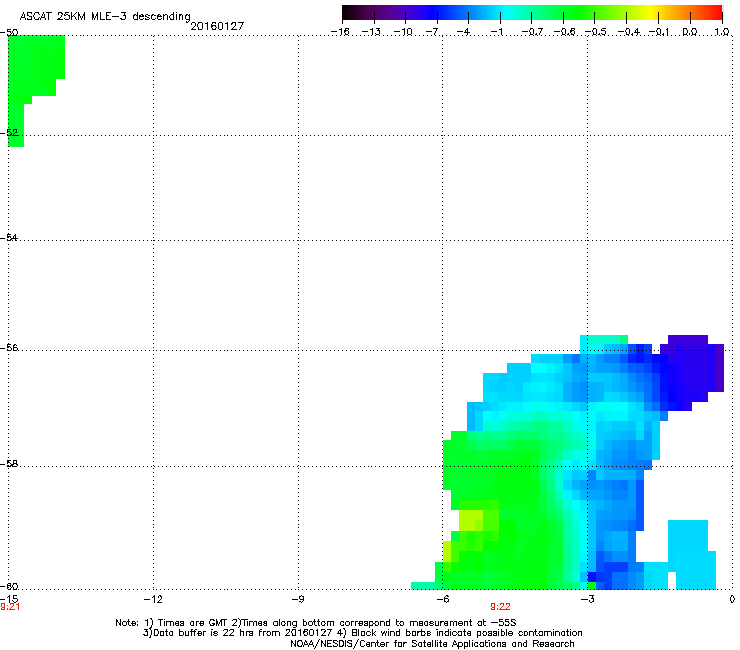
Task: Click the "-13" color scale label
Action: point(371,32)
